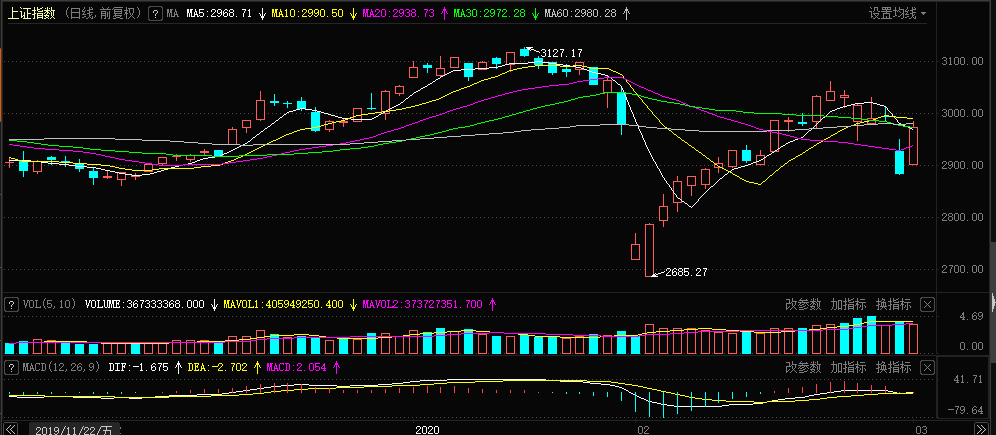996x435 pixels.
Task: Click 换指标 in the VOL panel
Action: 893,304
